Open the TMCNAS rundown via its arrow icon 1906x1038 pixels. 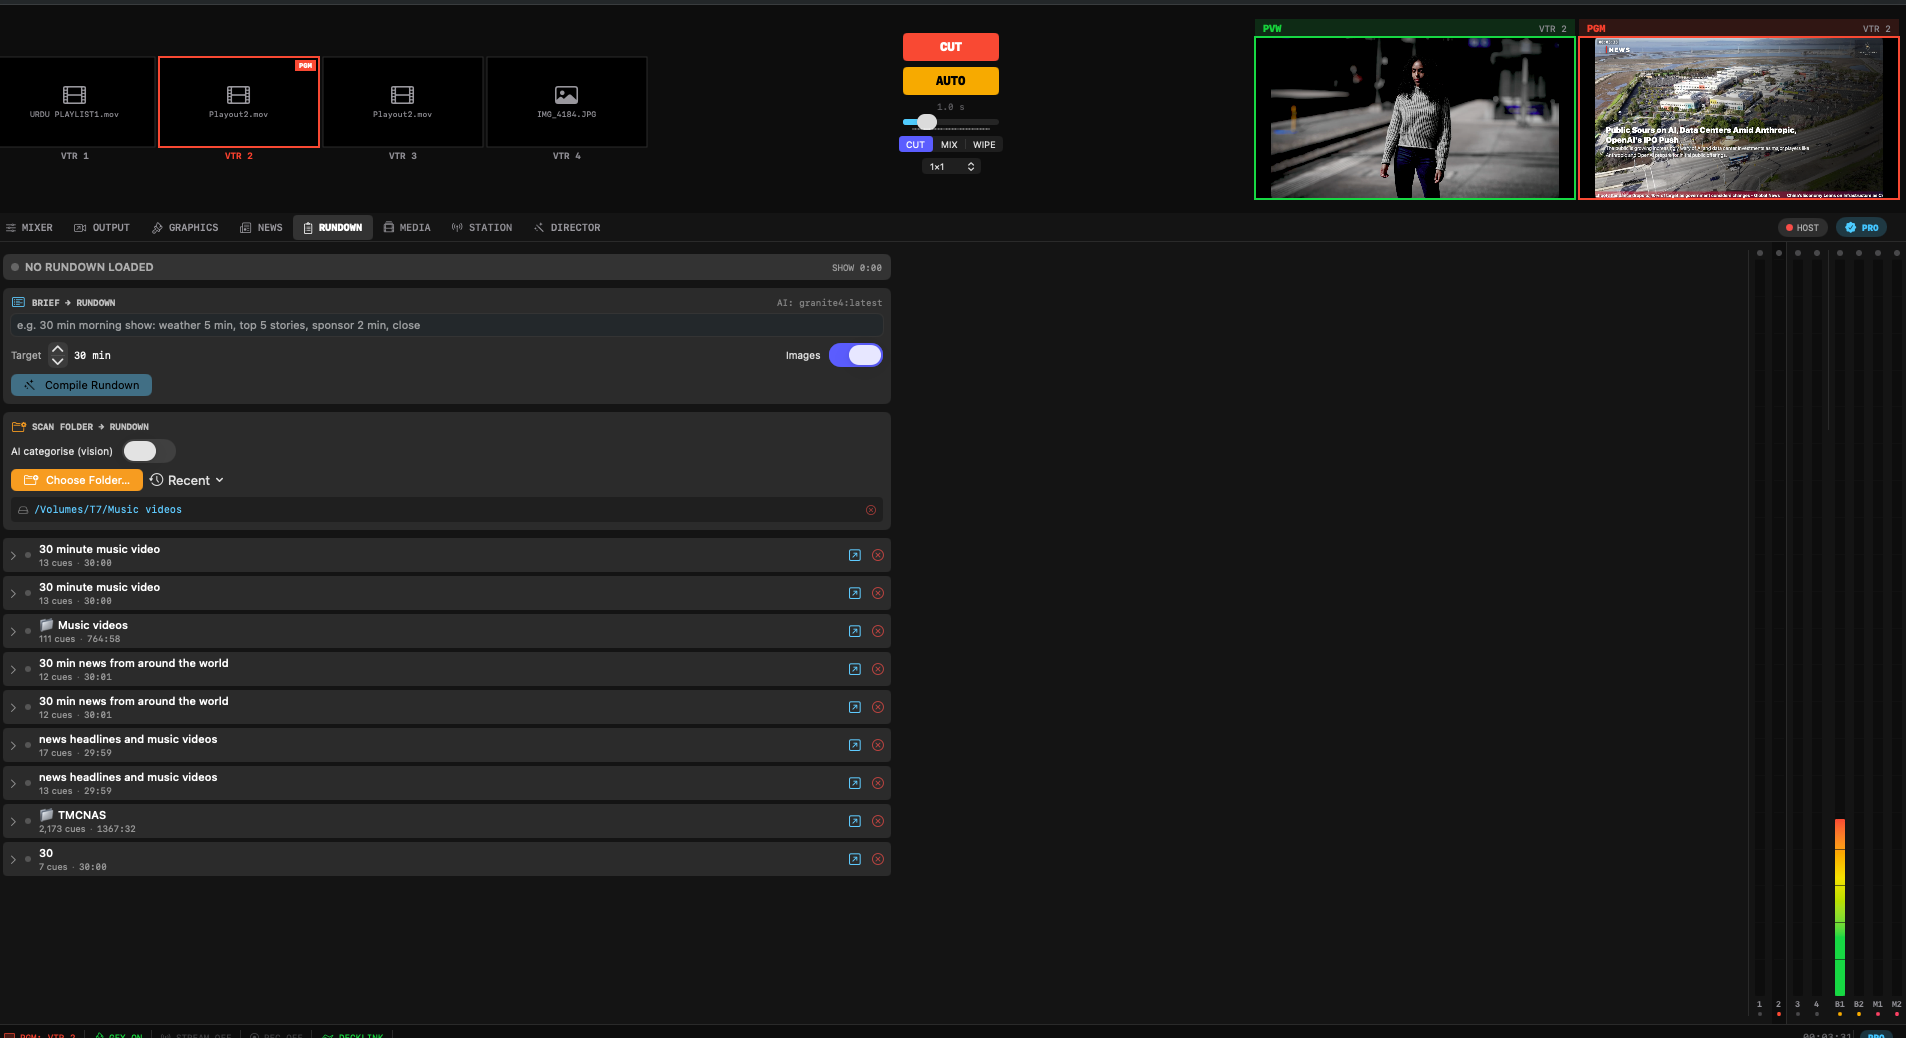point(855,821)
